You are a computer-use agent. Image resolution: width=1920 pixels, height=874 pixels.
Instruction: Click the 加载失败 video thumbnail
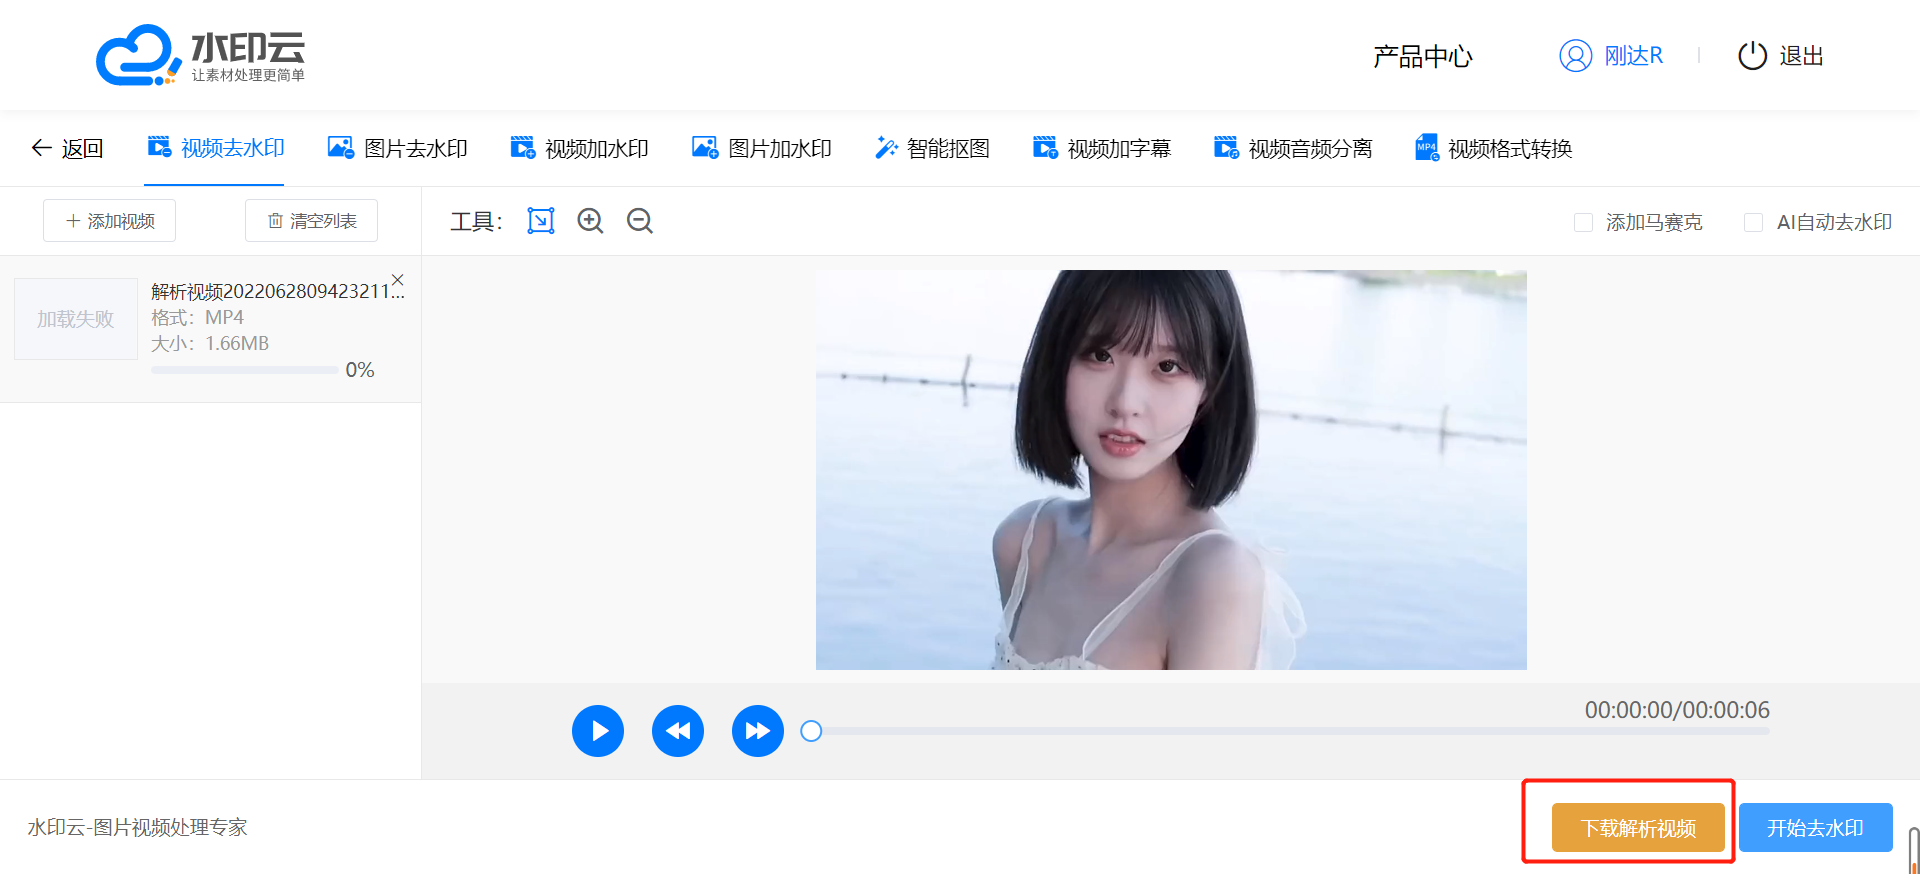point(76,319)
